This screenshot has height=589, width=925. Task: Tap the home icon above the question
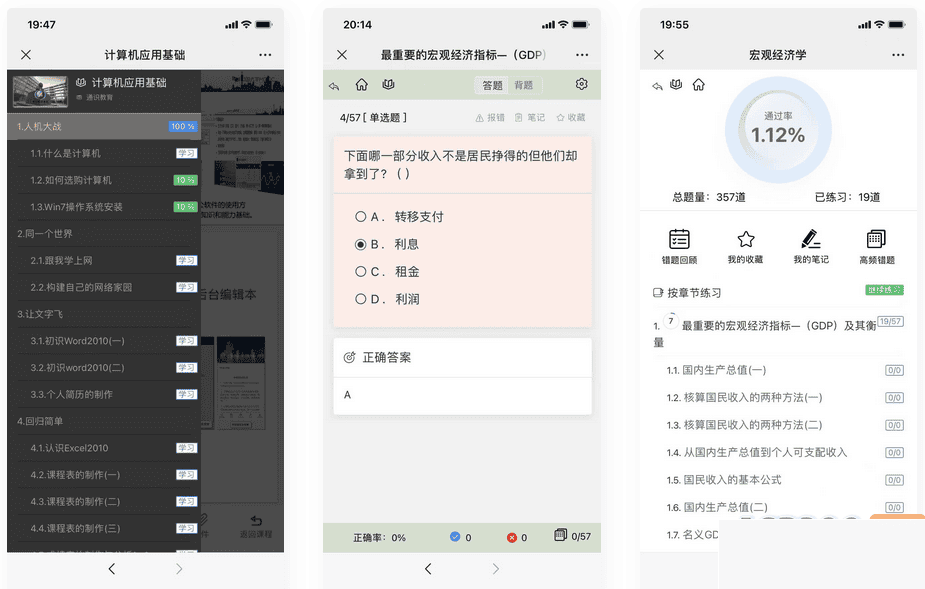tap(361, 85)
